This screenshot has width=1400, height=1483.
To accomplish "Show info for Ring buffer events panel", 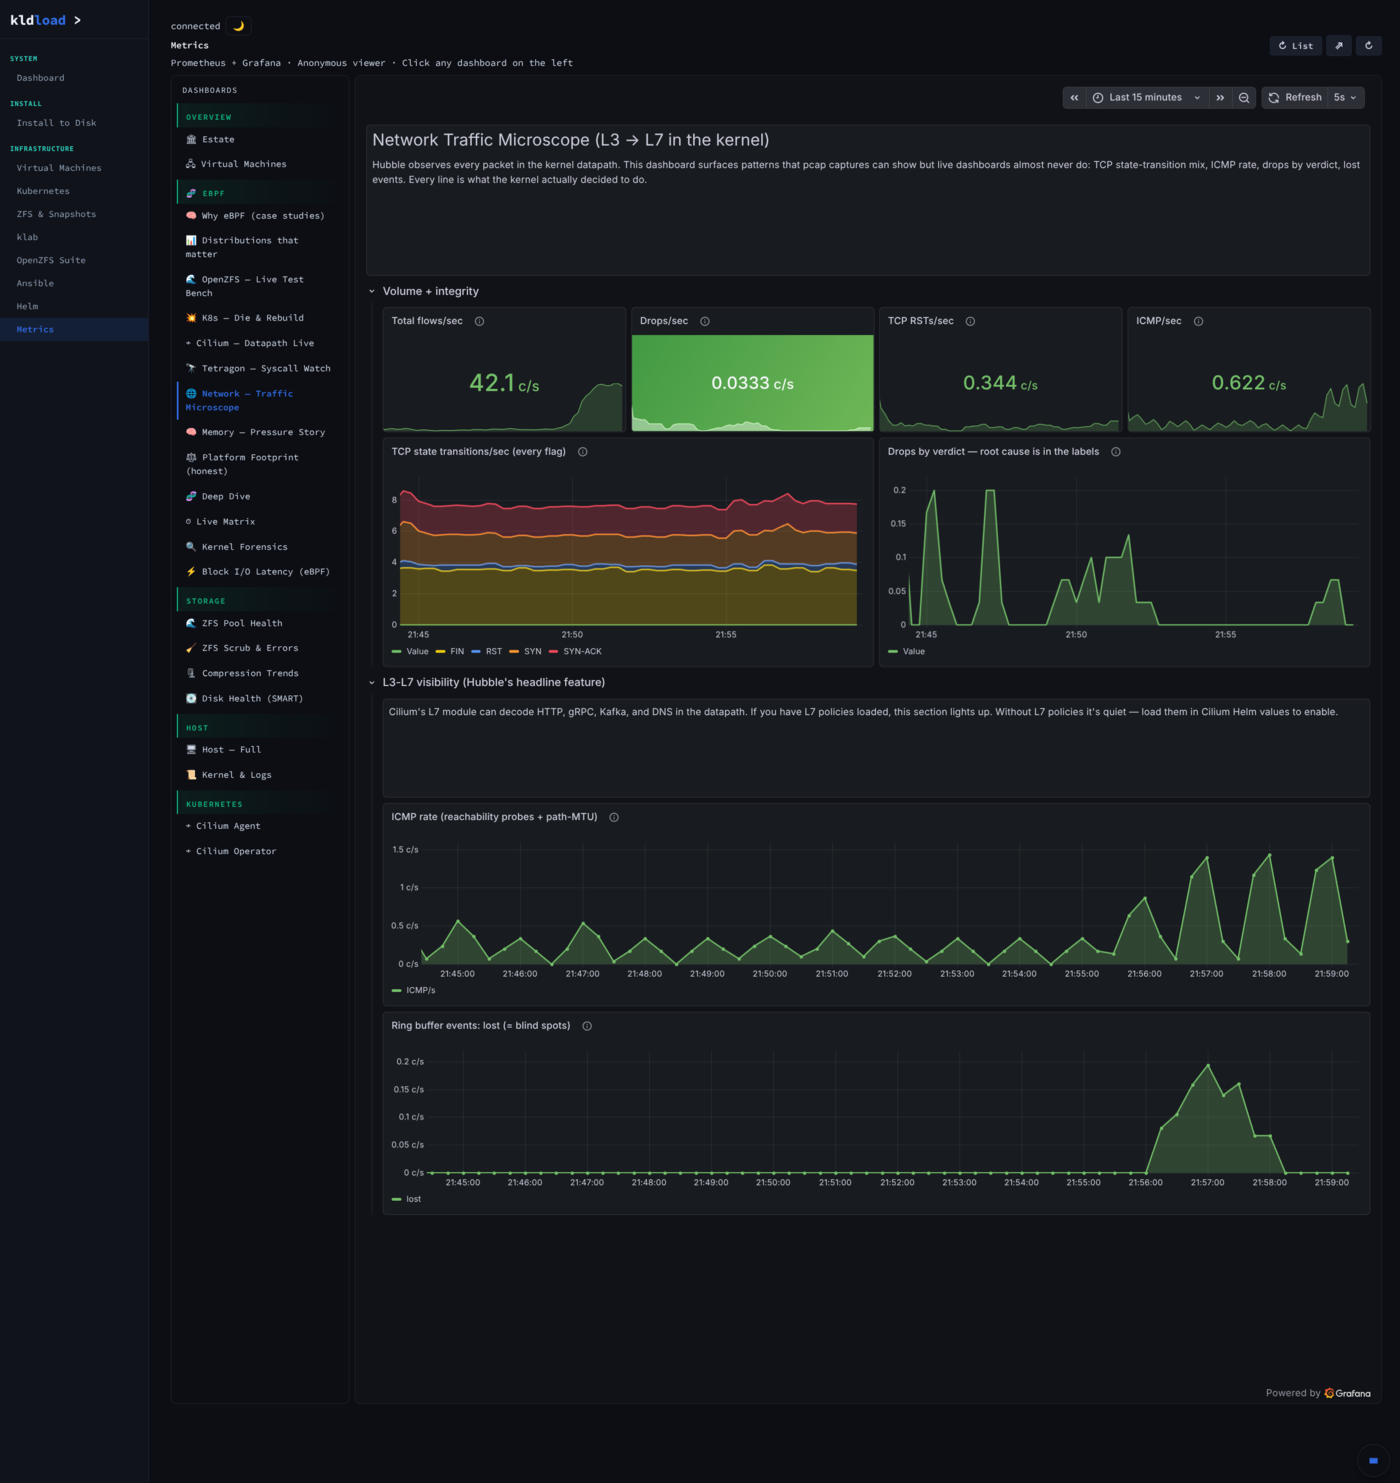I will coord(587,1025).
